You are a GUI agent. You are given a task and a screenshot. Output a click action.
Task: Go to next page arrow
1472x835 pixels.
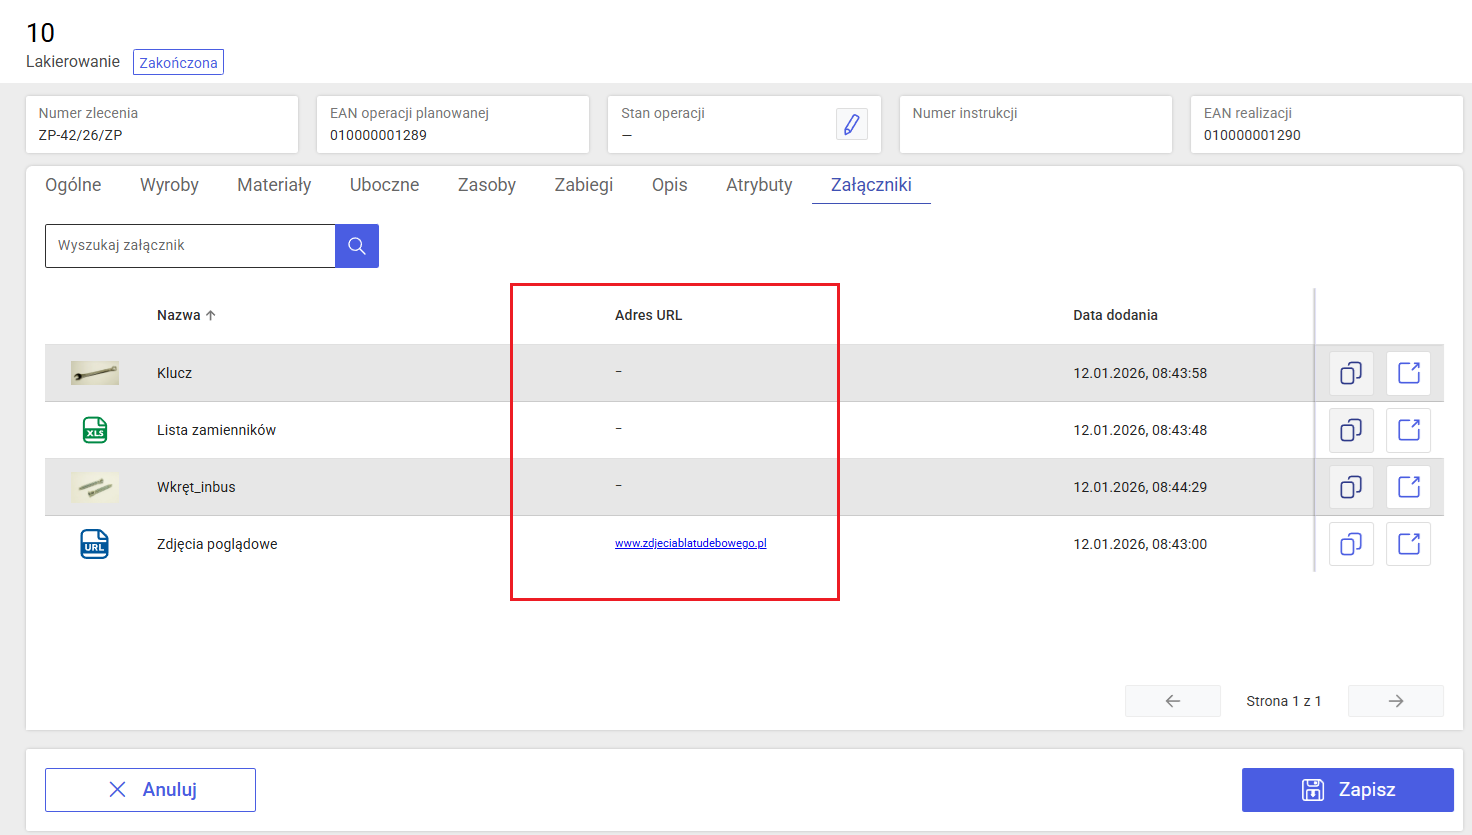(x=1396, y=701)
